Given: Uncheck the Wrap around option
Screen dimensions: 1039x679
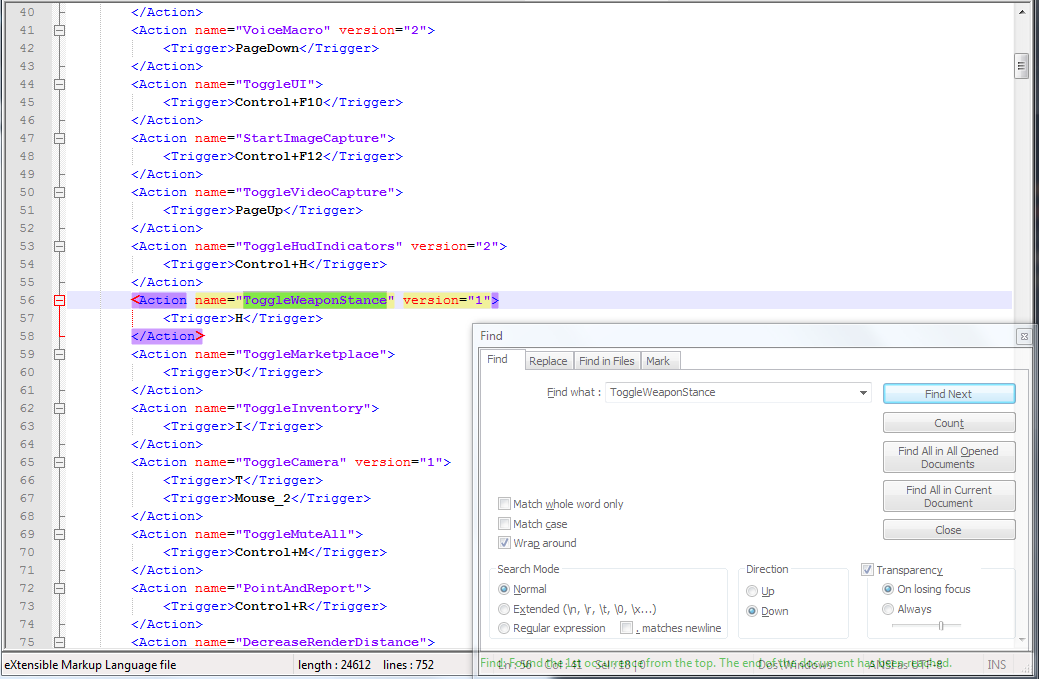Looking at the screenshot, I should (x=504, y=543).
